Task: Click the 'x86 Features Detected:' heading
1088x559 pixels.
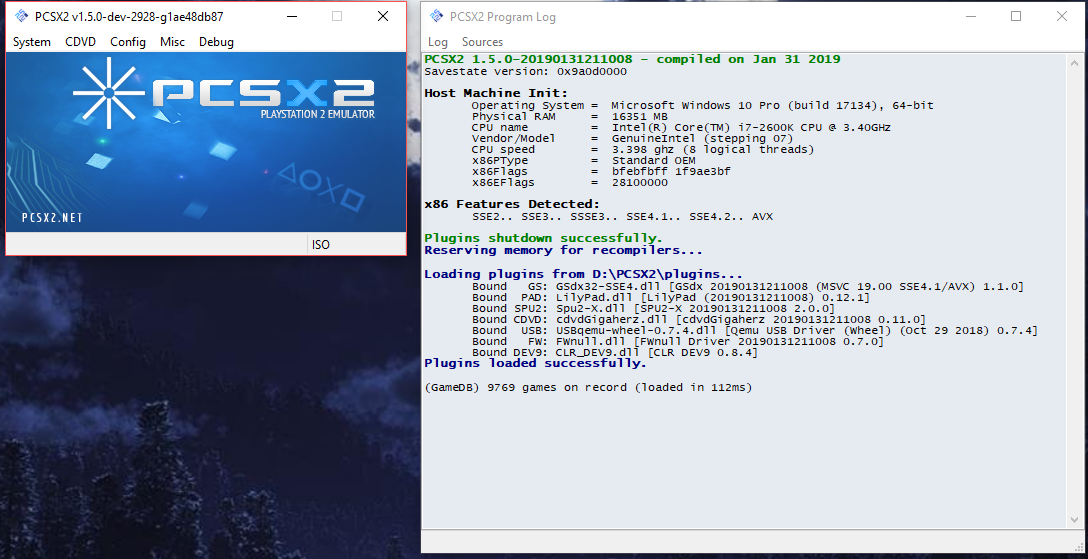Action: tap(512, 204)
